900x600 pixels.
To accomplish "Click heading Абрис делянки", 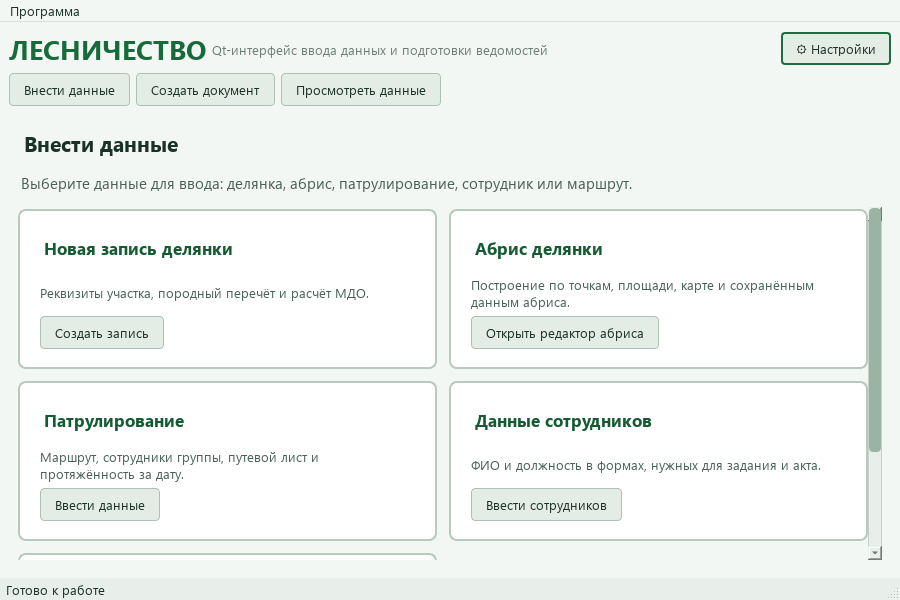I will 538,249.
